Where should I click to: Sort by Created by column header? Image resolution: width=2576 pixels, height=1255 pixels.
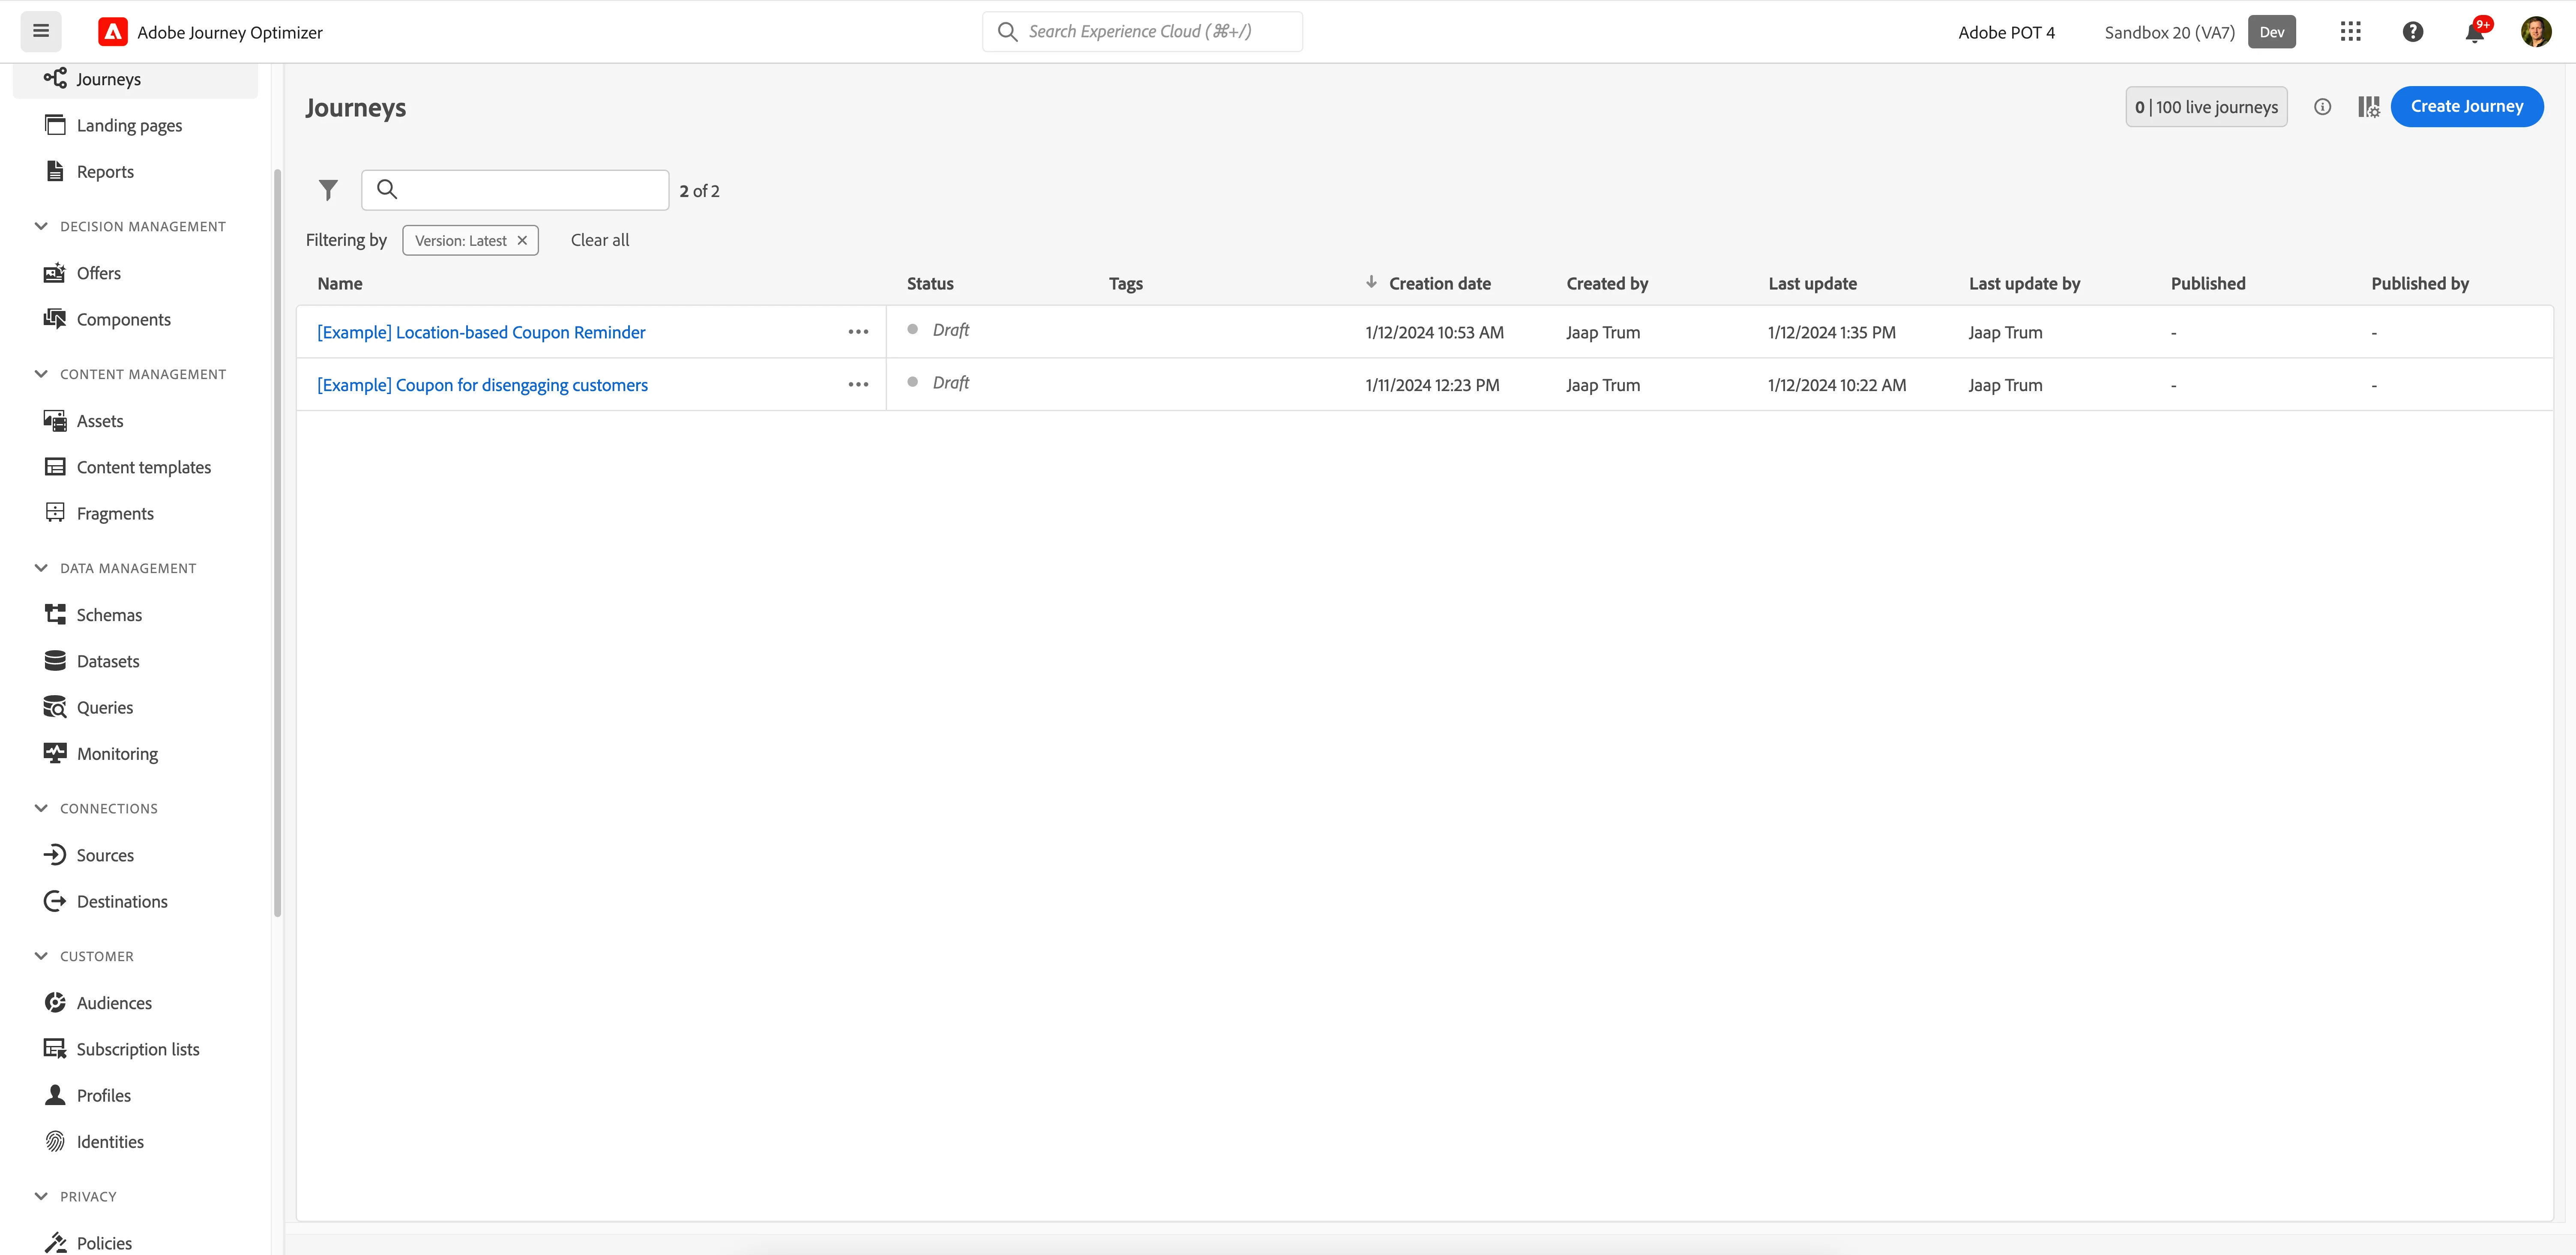tap(1607, 284)
